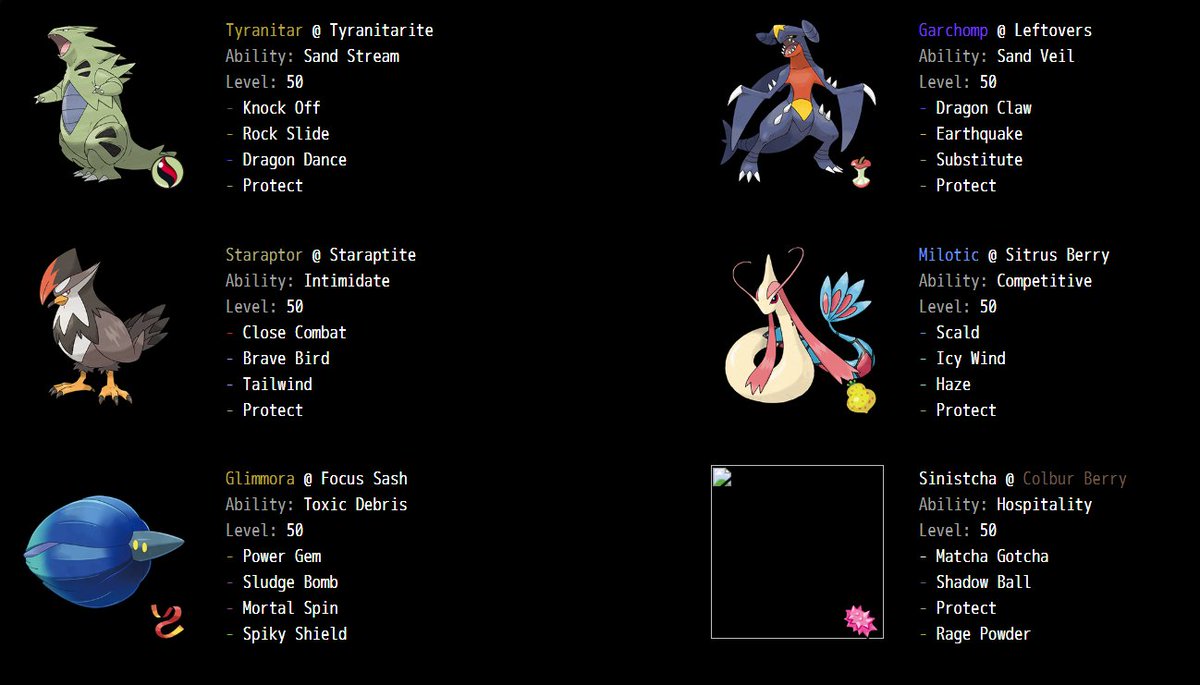Click Garchomp's Protect move
The image size is (1200, 685).
pos(965,186)
